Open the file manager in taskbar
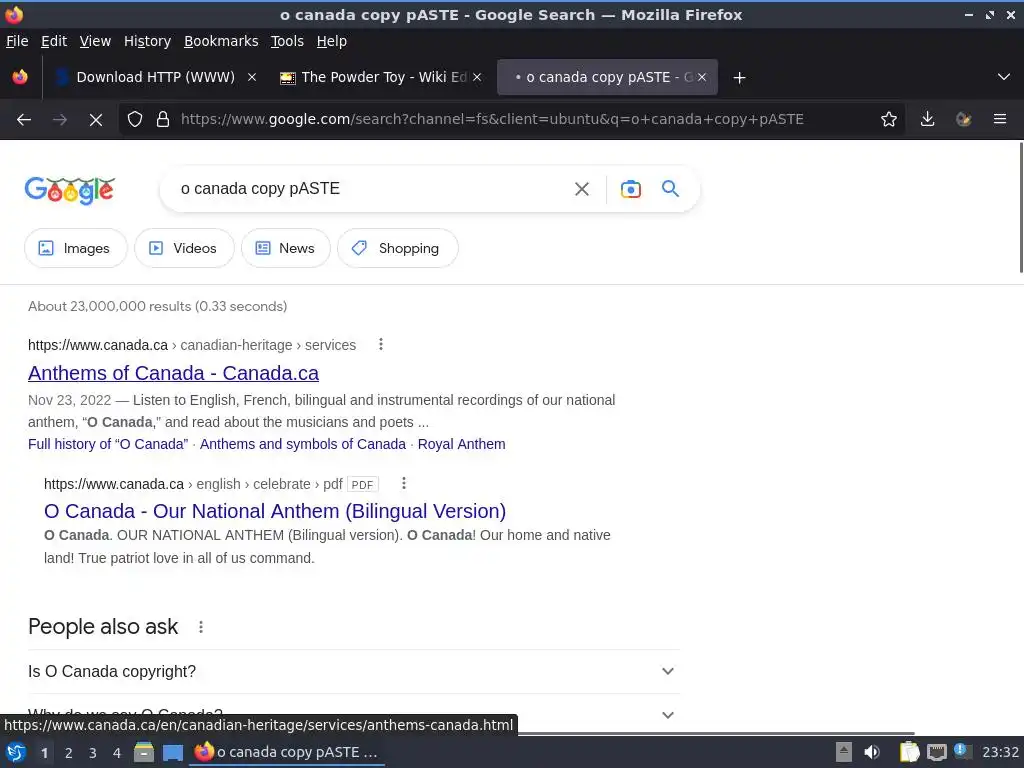The image size is (1024, 768). pos(144,752)
